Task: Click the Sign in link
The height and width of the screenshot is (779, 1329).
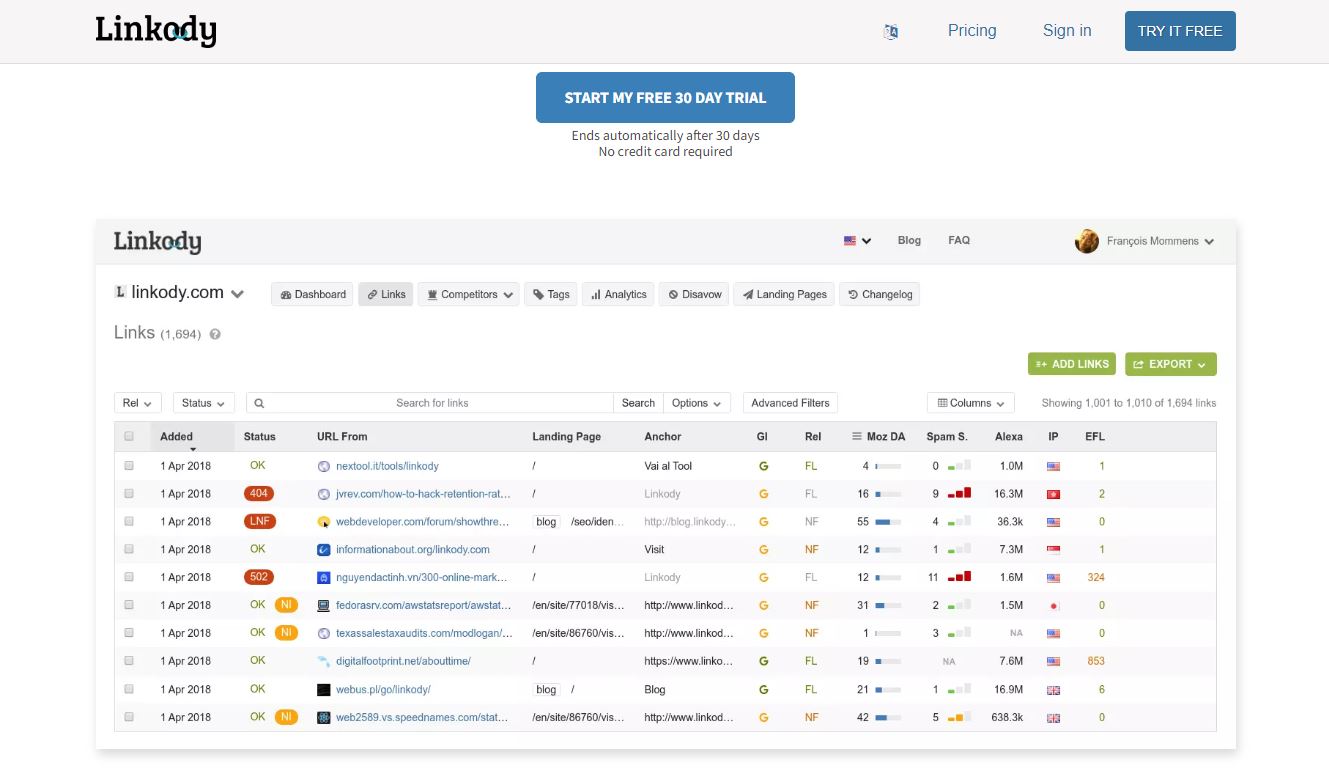Action: coord(1067,31)
